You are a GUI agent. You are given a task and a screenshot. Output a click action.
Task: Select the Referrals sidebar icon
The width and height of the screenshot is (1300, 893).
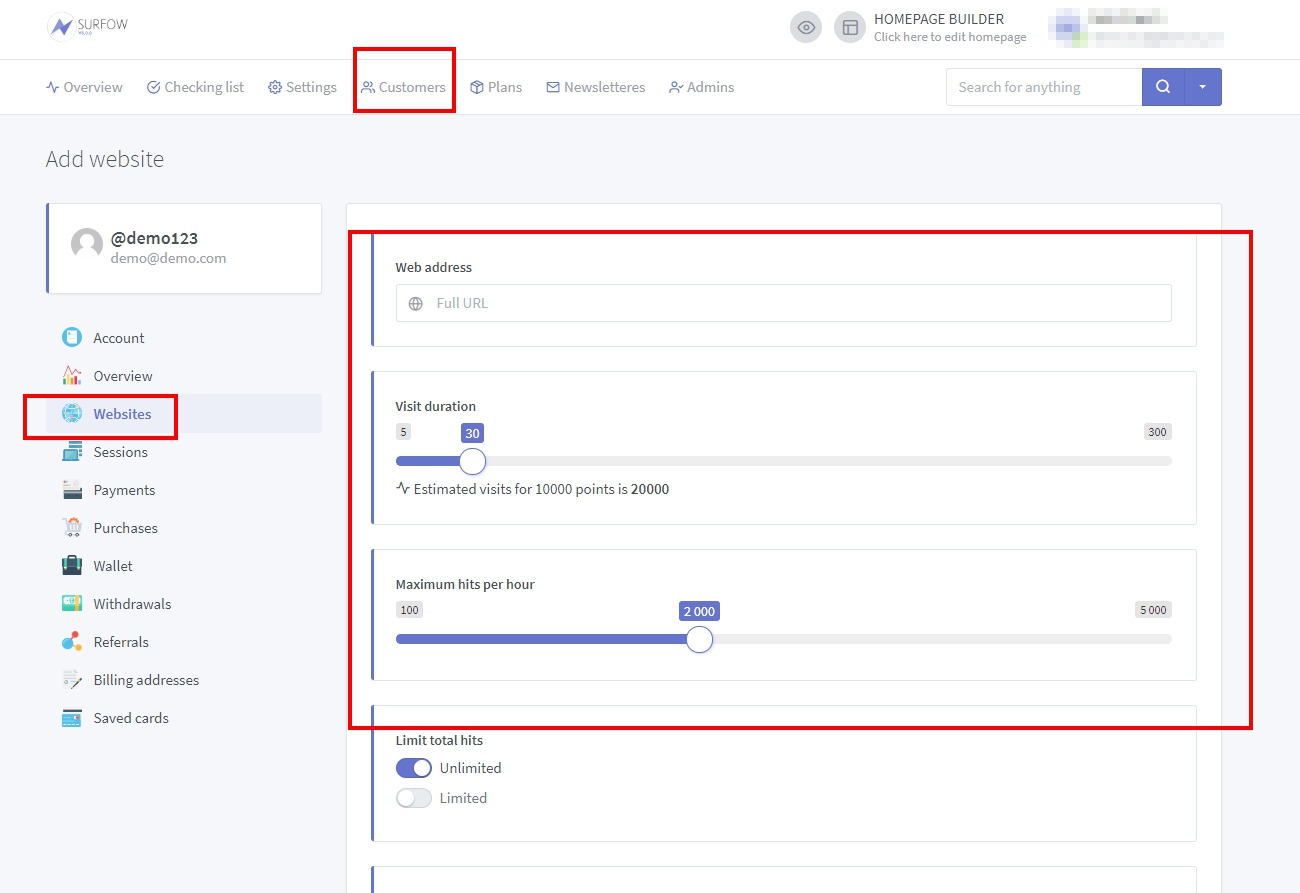tap(72, 642)
